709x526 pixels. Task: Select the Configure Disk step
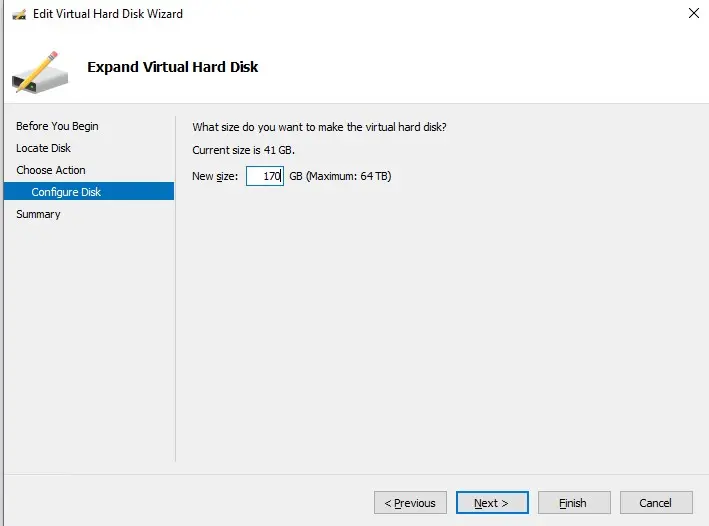click(66, 192)
